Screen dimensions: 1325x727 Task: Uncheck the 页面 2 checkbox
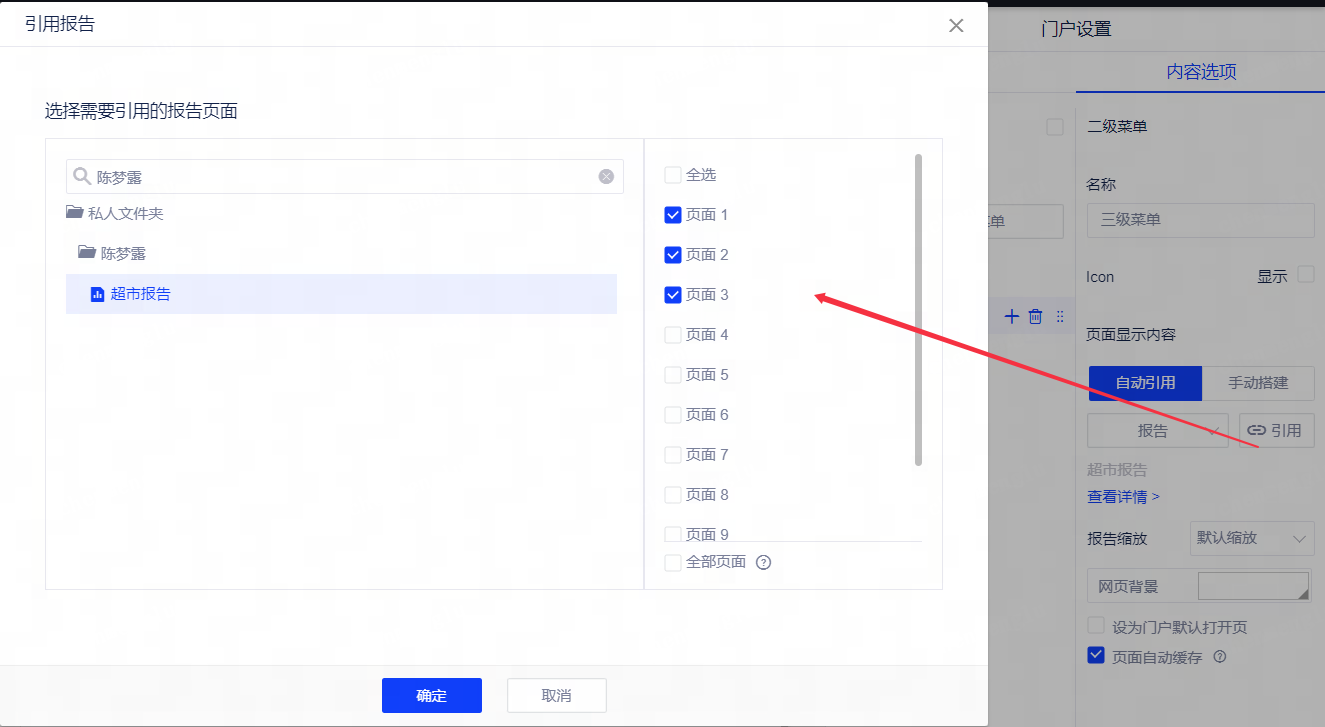673,255
